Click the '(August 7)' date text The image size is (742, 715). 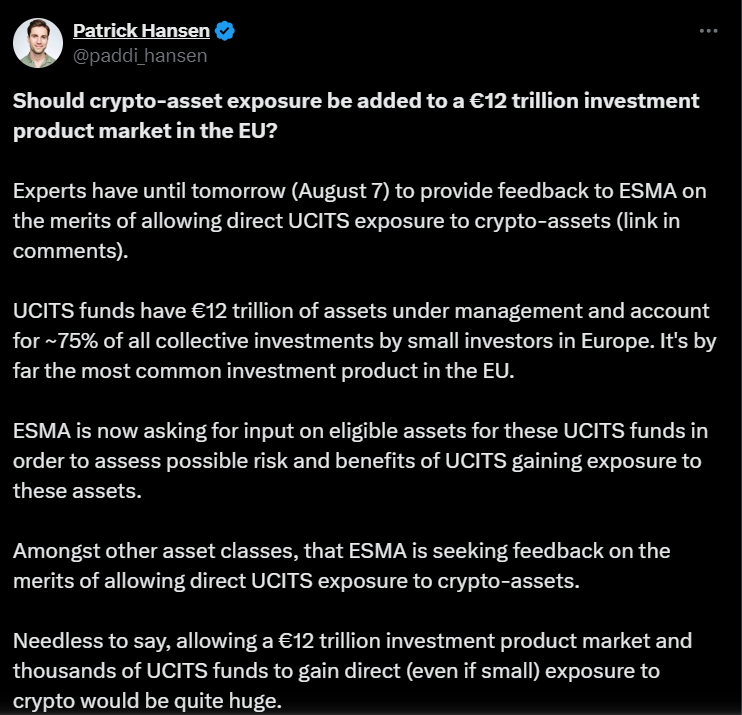[x=340, y=192]
